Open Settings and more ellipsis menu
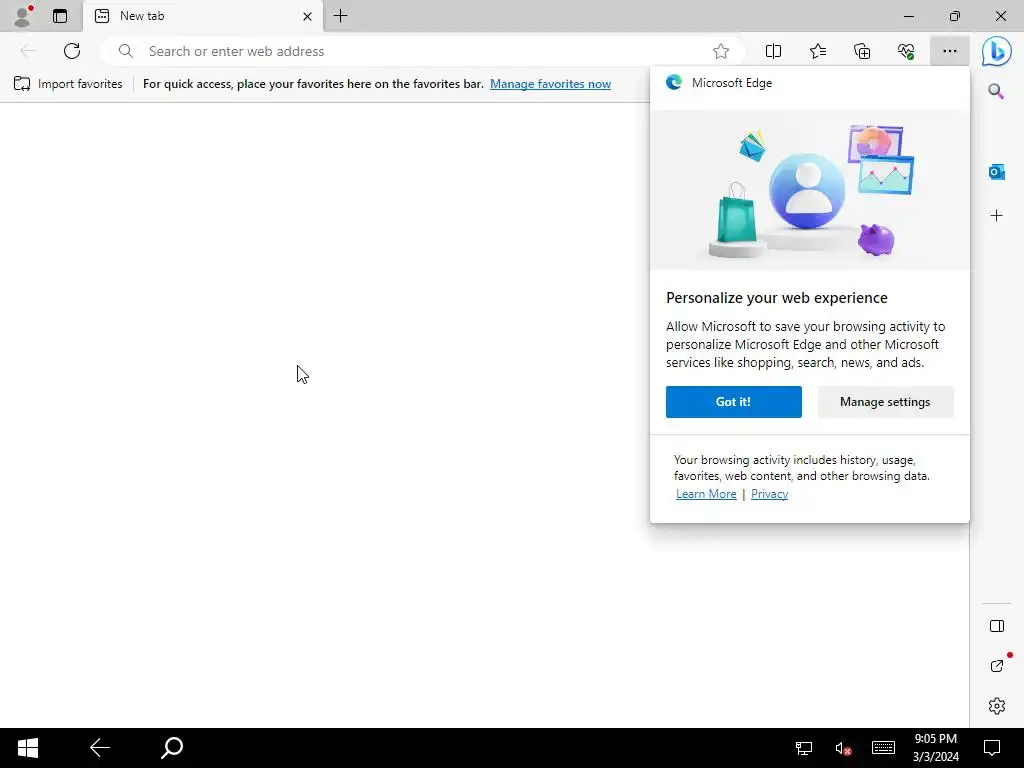 950,51
